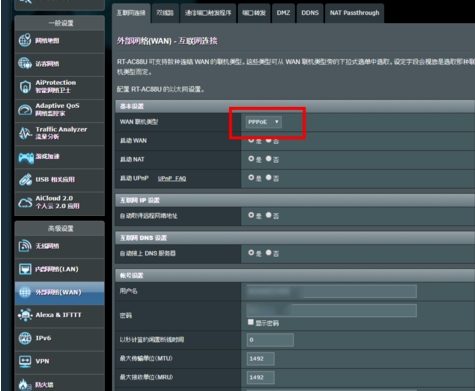Select the game controller boost icon
475x391 pixels.
coord(26,157)
